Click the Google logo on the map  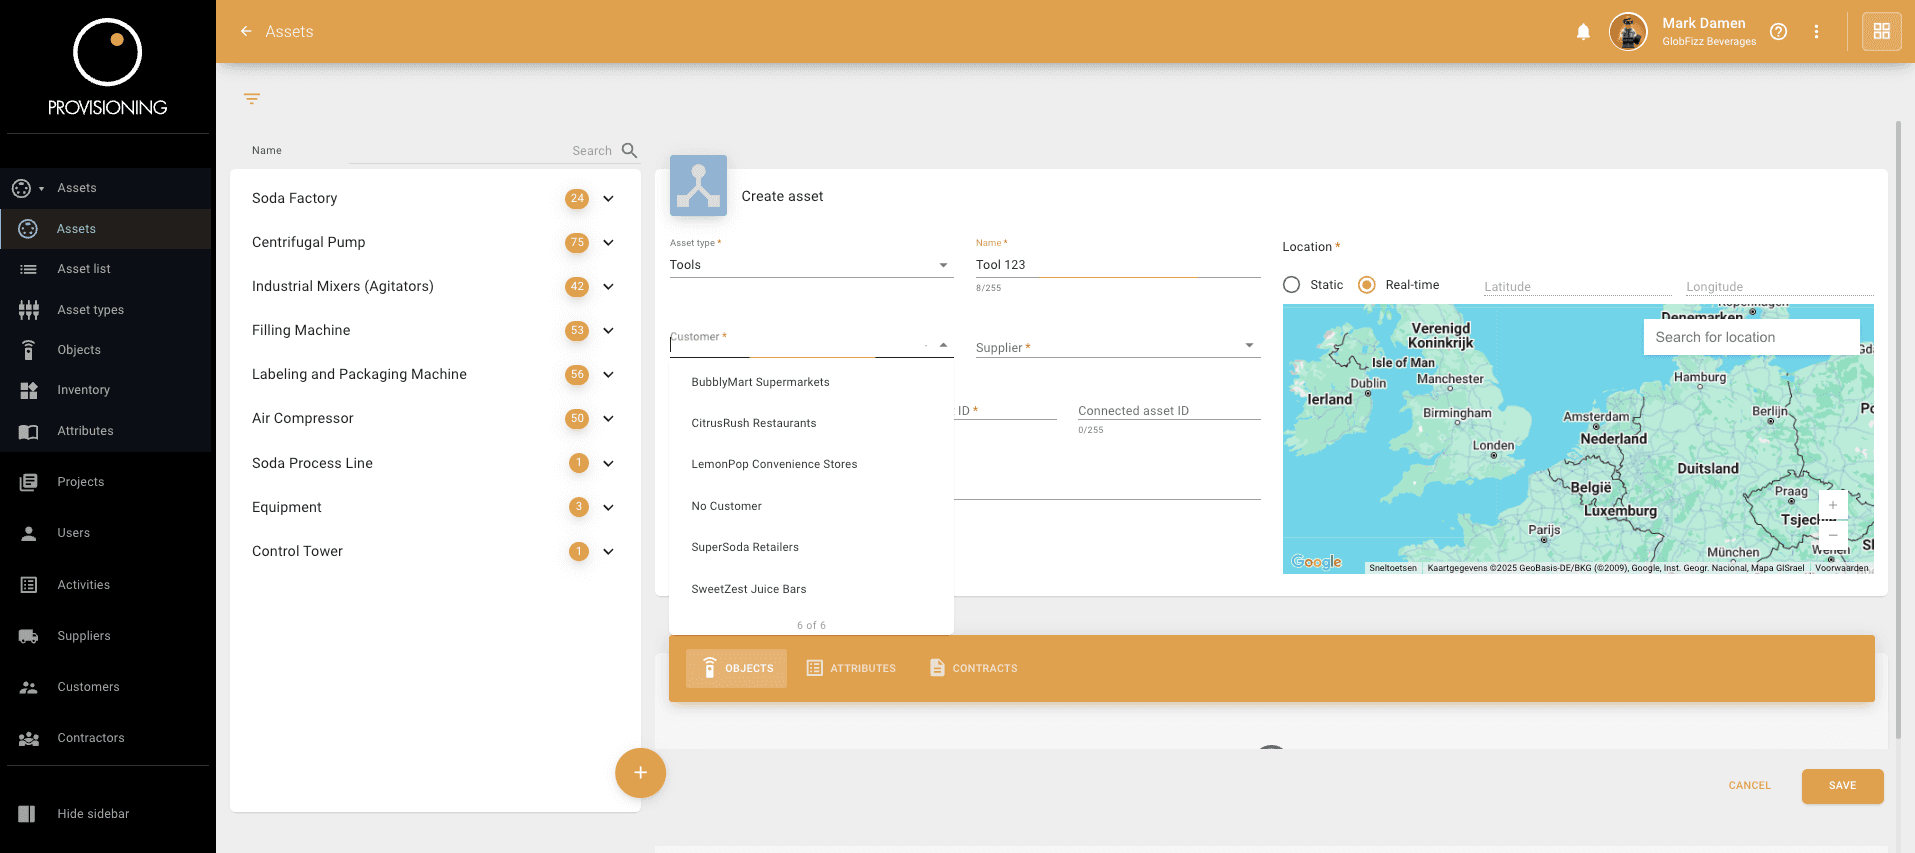click(x=1316, y=562)
